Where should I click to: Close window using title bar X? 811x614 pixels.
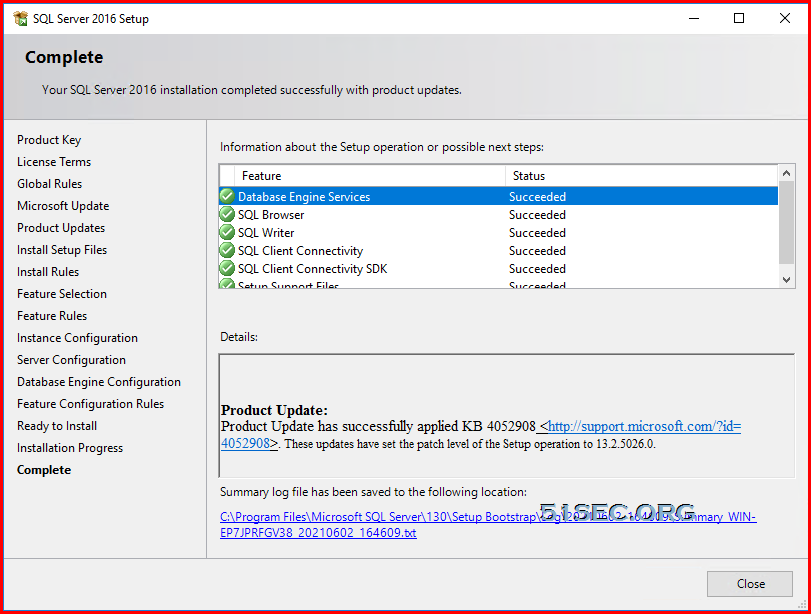[x=785, y=19]
